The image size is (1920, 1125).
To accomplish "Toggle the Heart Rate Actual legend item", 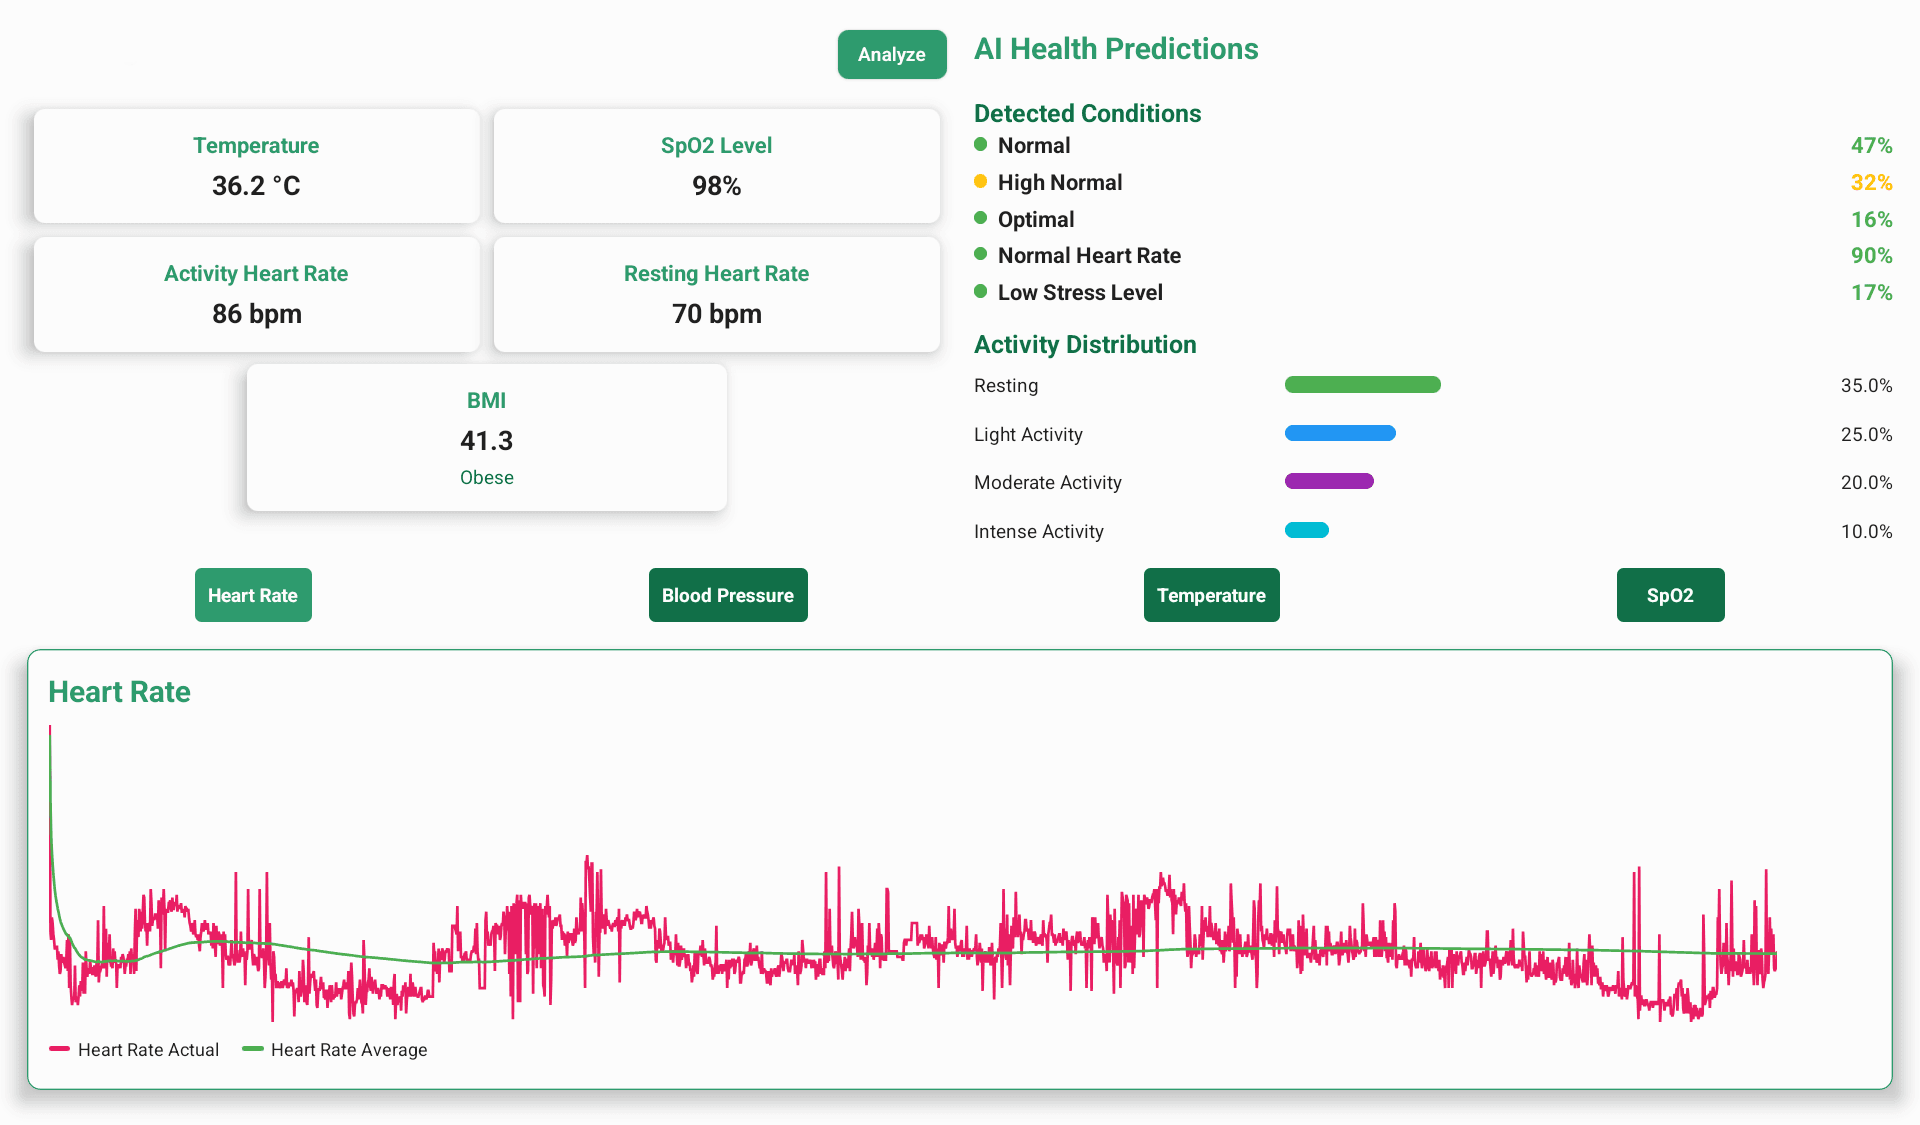I will [x=135, y=1049].
